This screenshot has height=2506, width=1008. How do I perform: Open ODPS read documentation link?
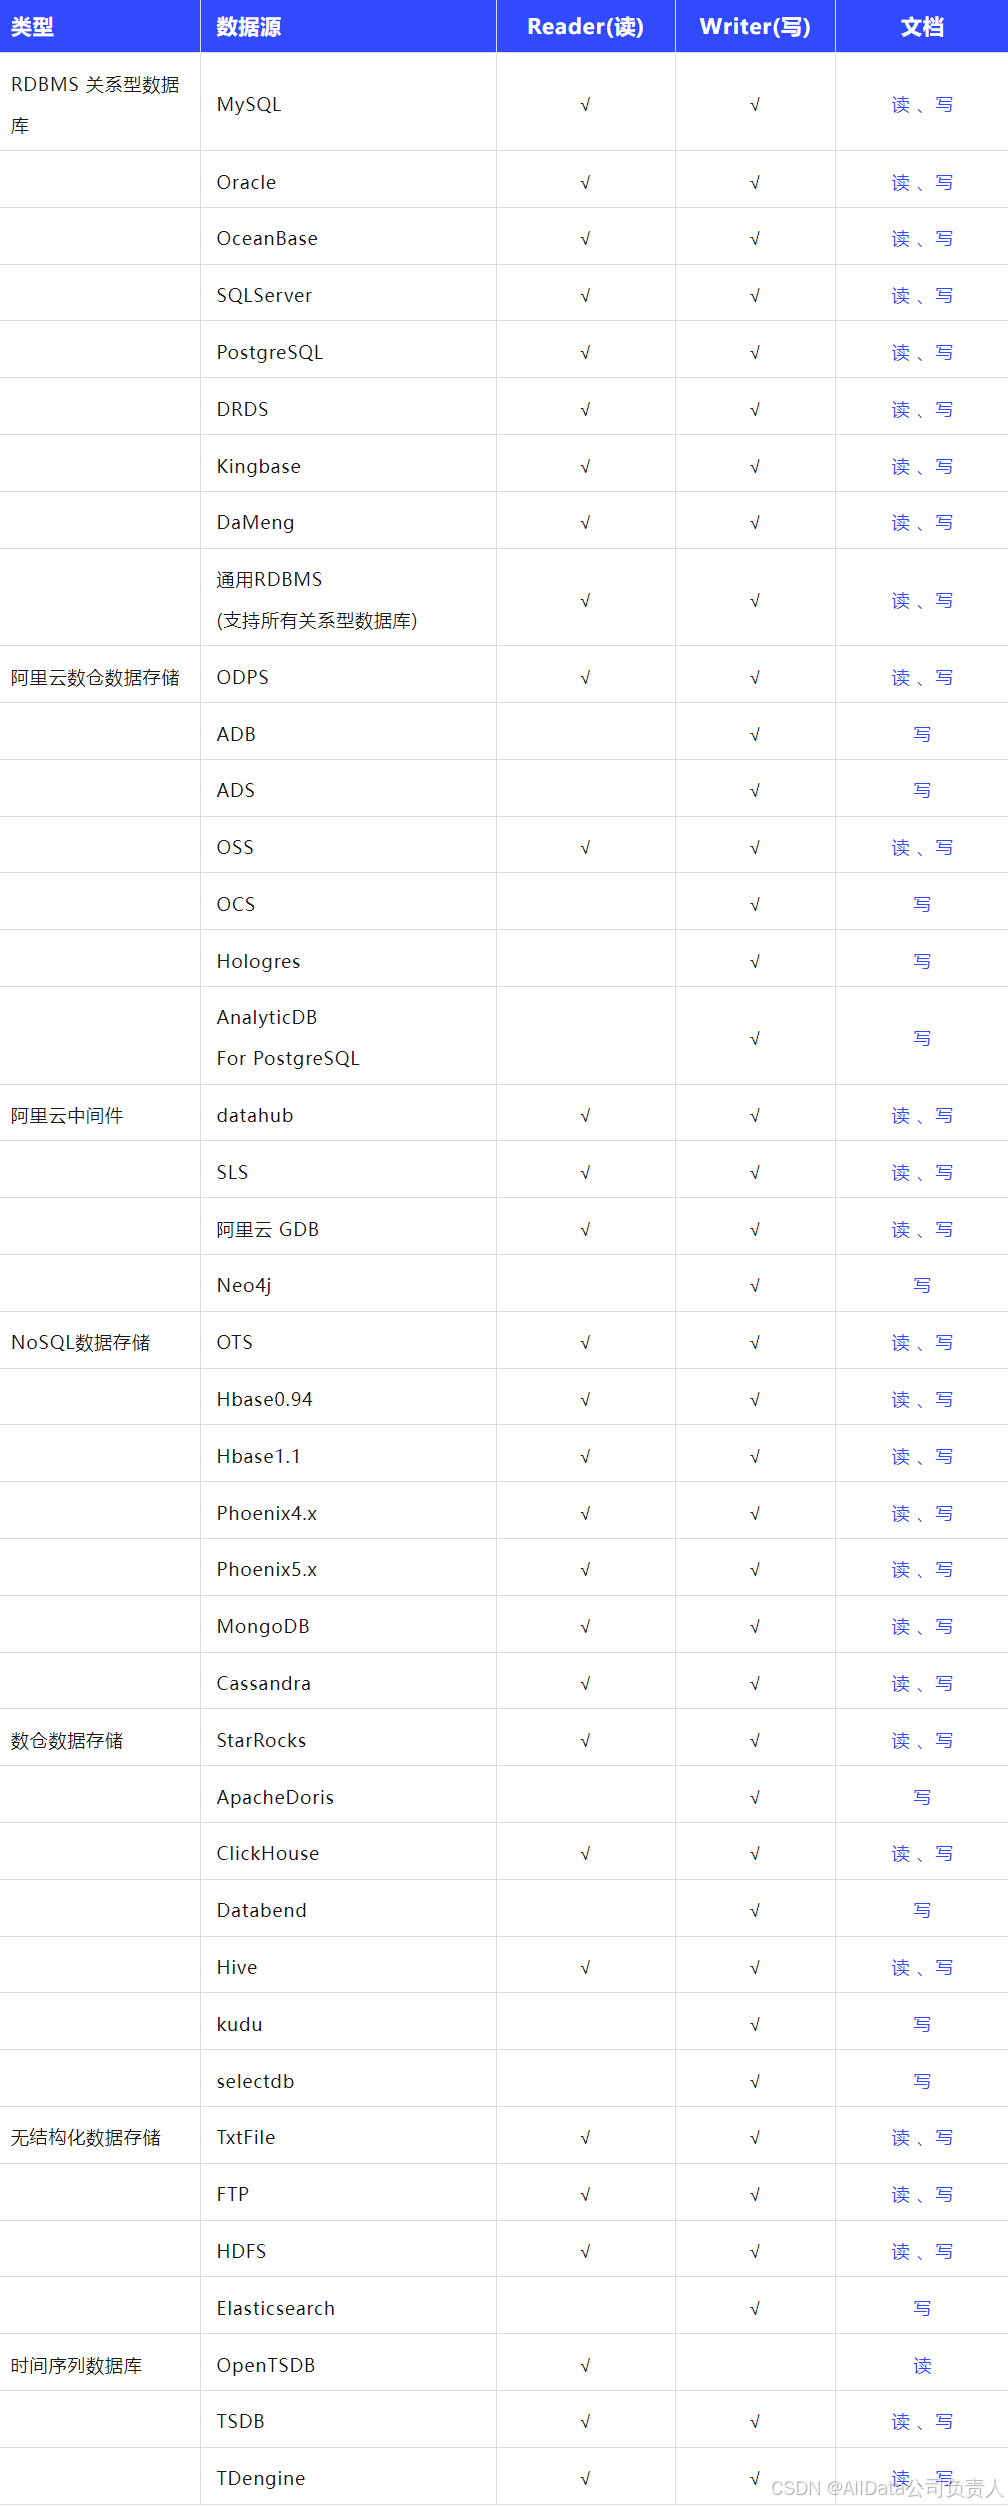coord(901,678)
